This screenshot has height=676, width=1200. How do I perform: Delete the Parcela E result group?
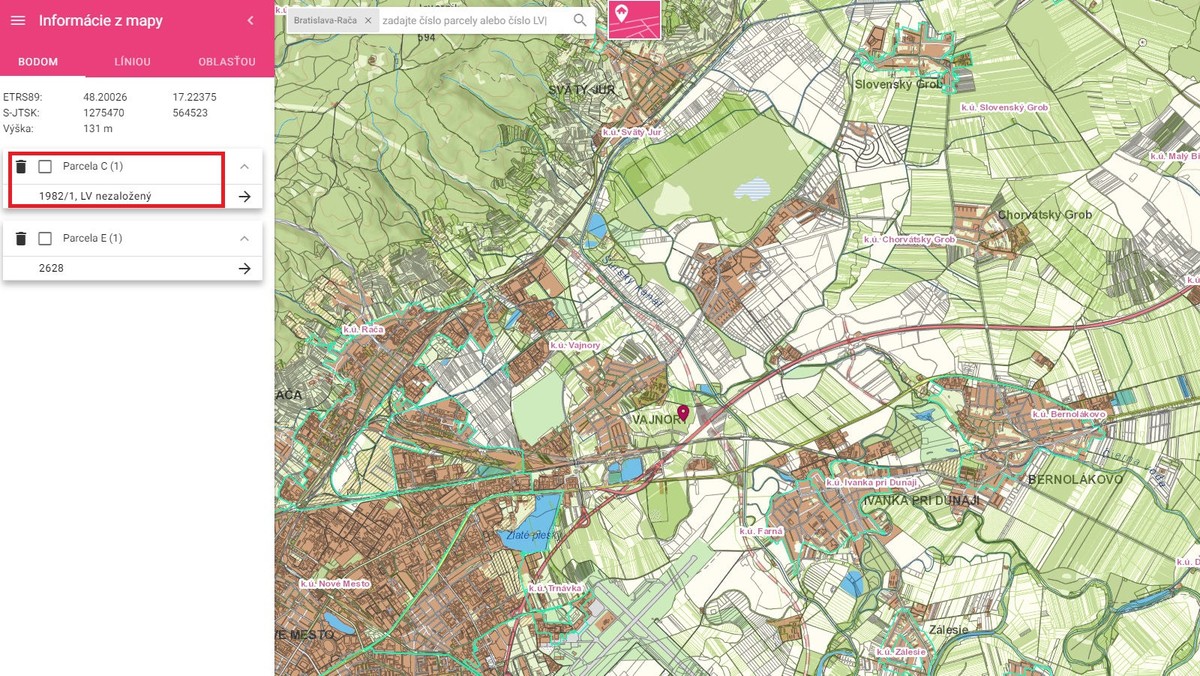coord(21,239)
